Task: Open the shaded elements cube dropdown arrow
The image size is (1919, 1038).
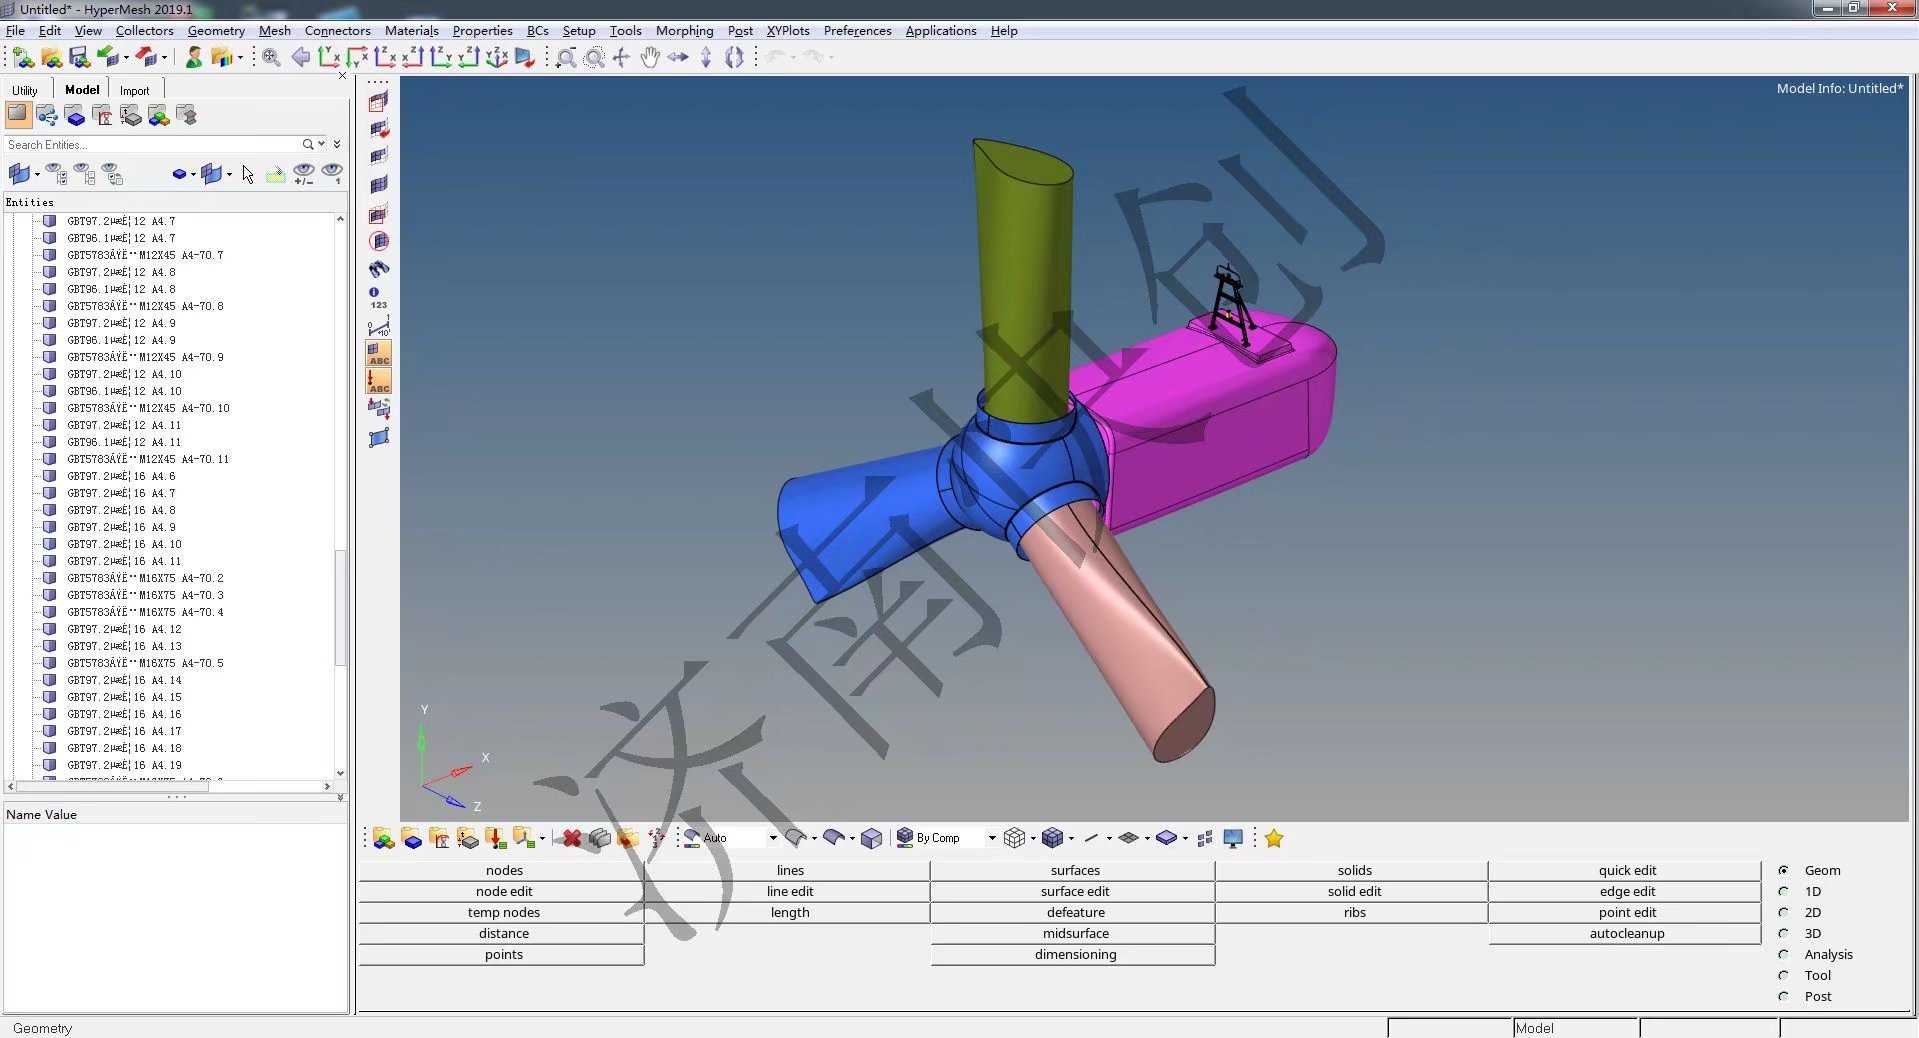Action: 1071,838
